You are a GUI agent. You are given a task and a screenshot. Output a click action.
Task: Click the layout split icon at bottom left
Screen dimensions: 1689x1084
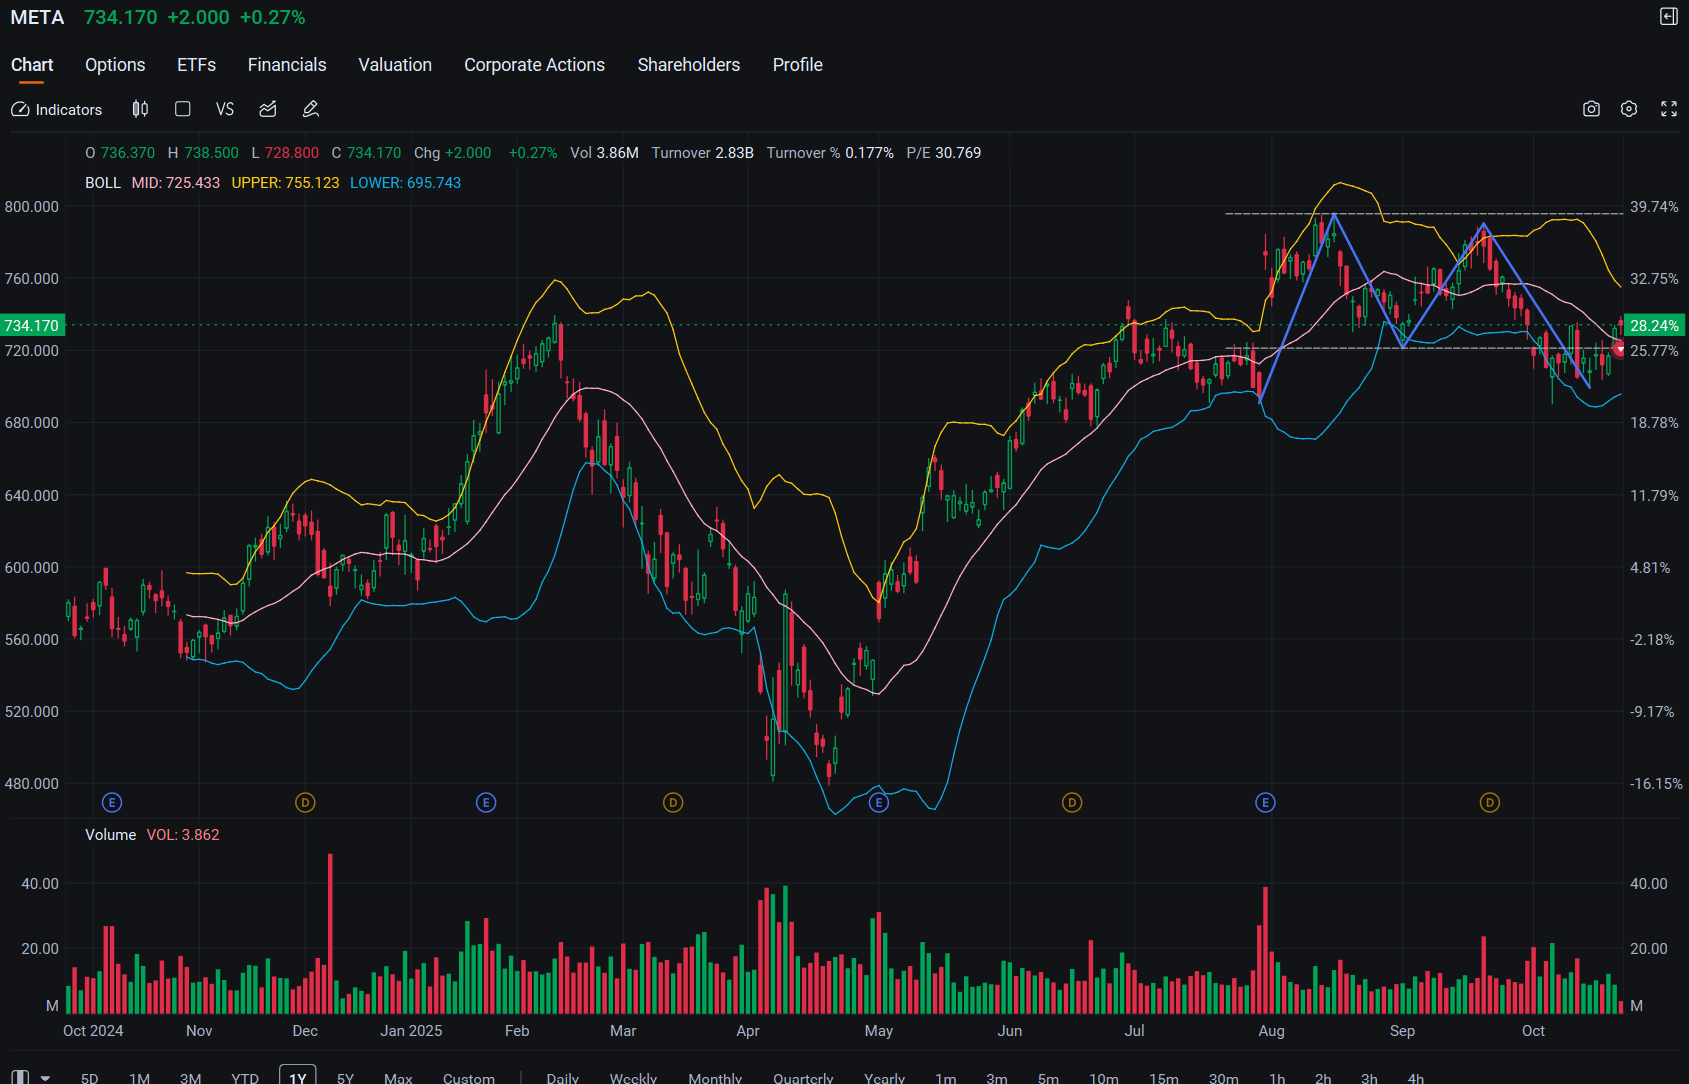(20, 1077)
